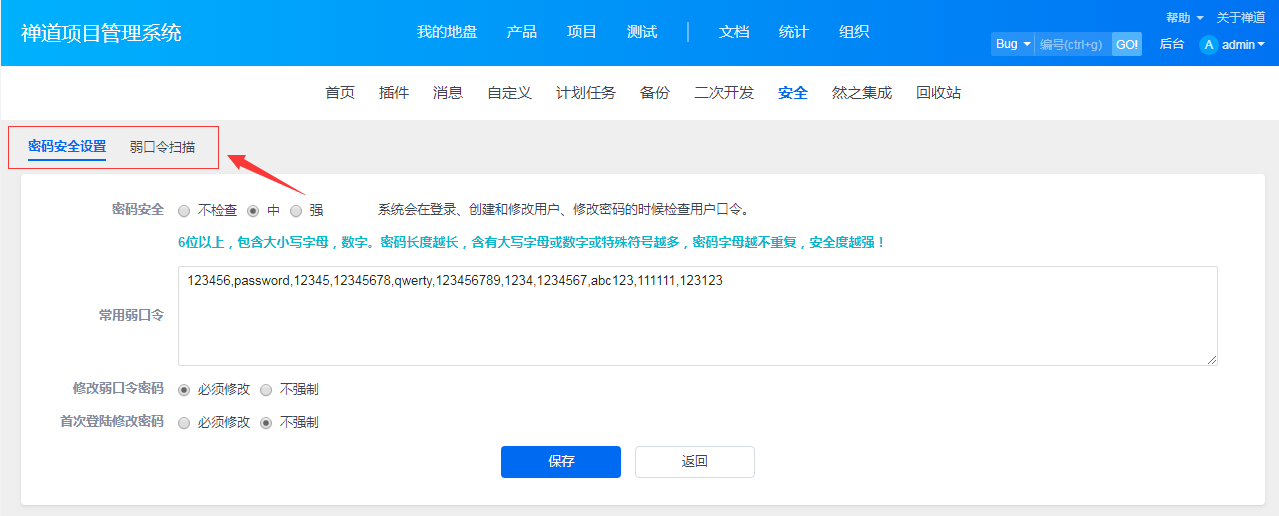This screenshot has width=1279, height=516.
Task: Click the 保存 button
Action: [561, 462]
